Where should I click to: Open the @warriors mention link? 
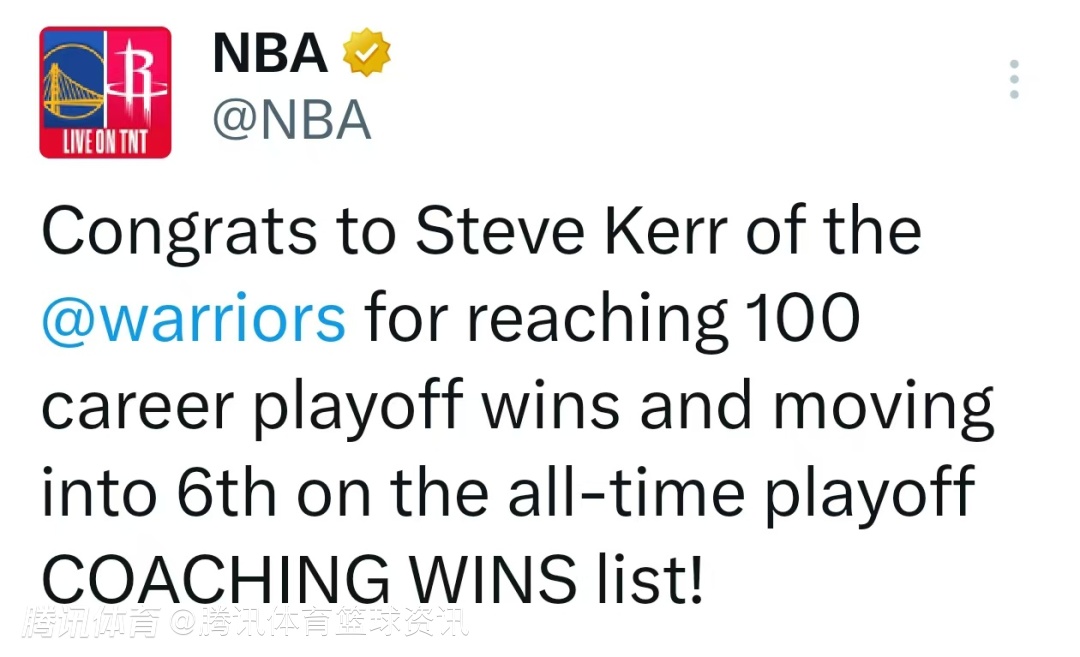tap(194, 318)
